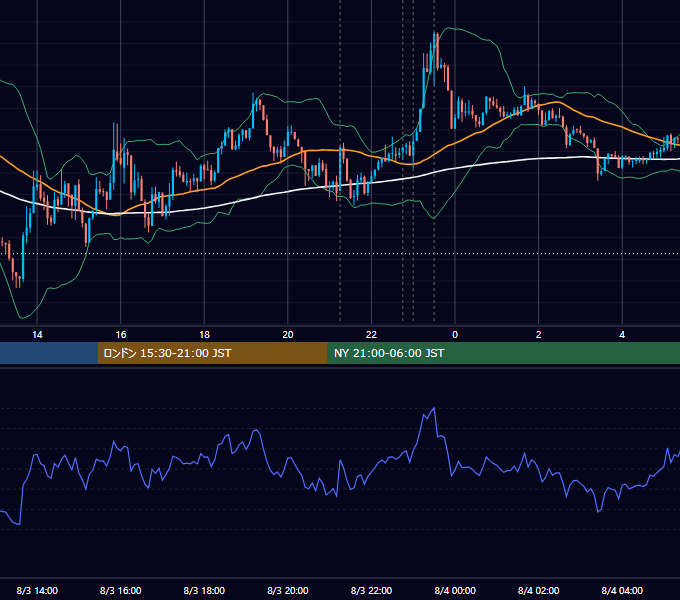Click the 22 hour axis label
Image resolution: width=680 pixels, height=600 pixels.
(371, 335)
